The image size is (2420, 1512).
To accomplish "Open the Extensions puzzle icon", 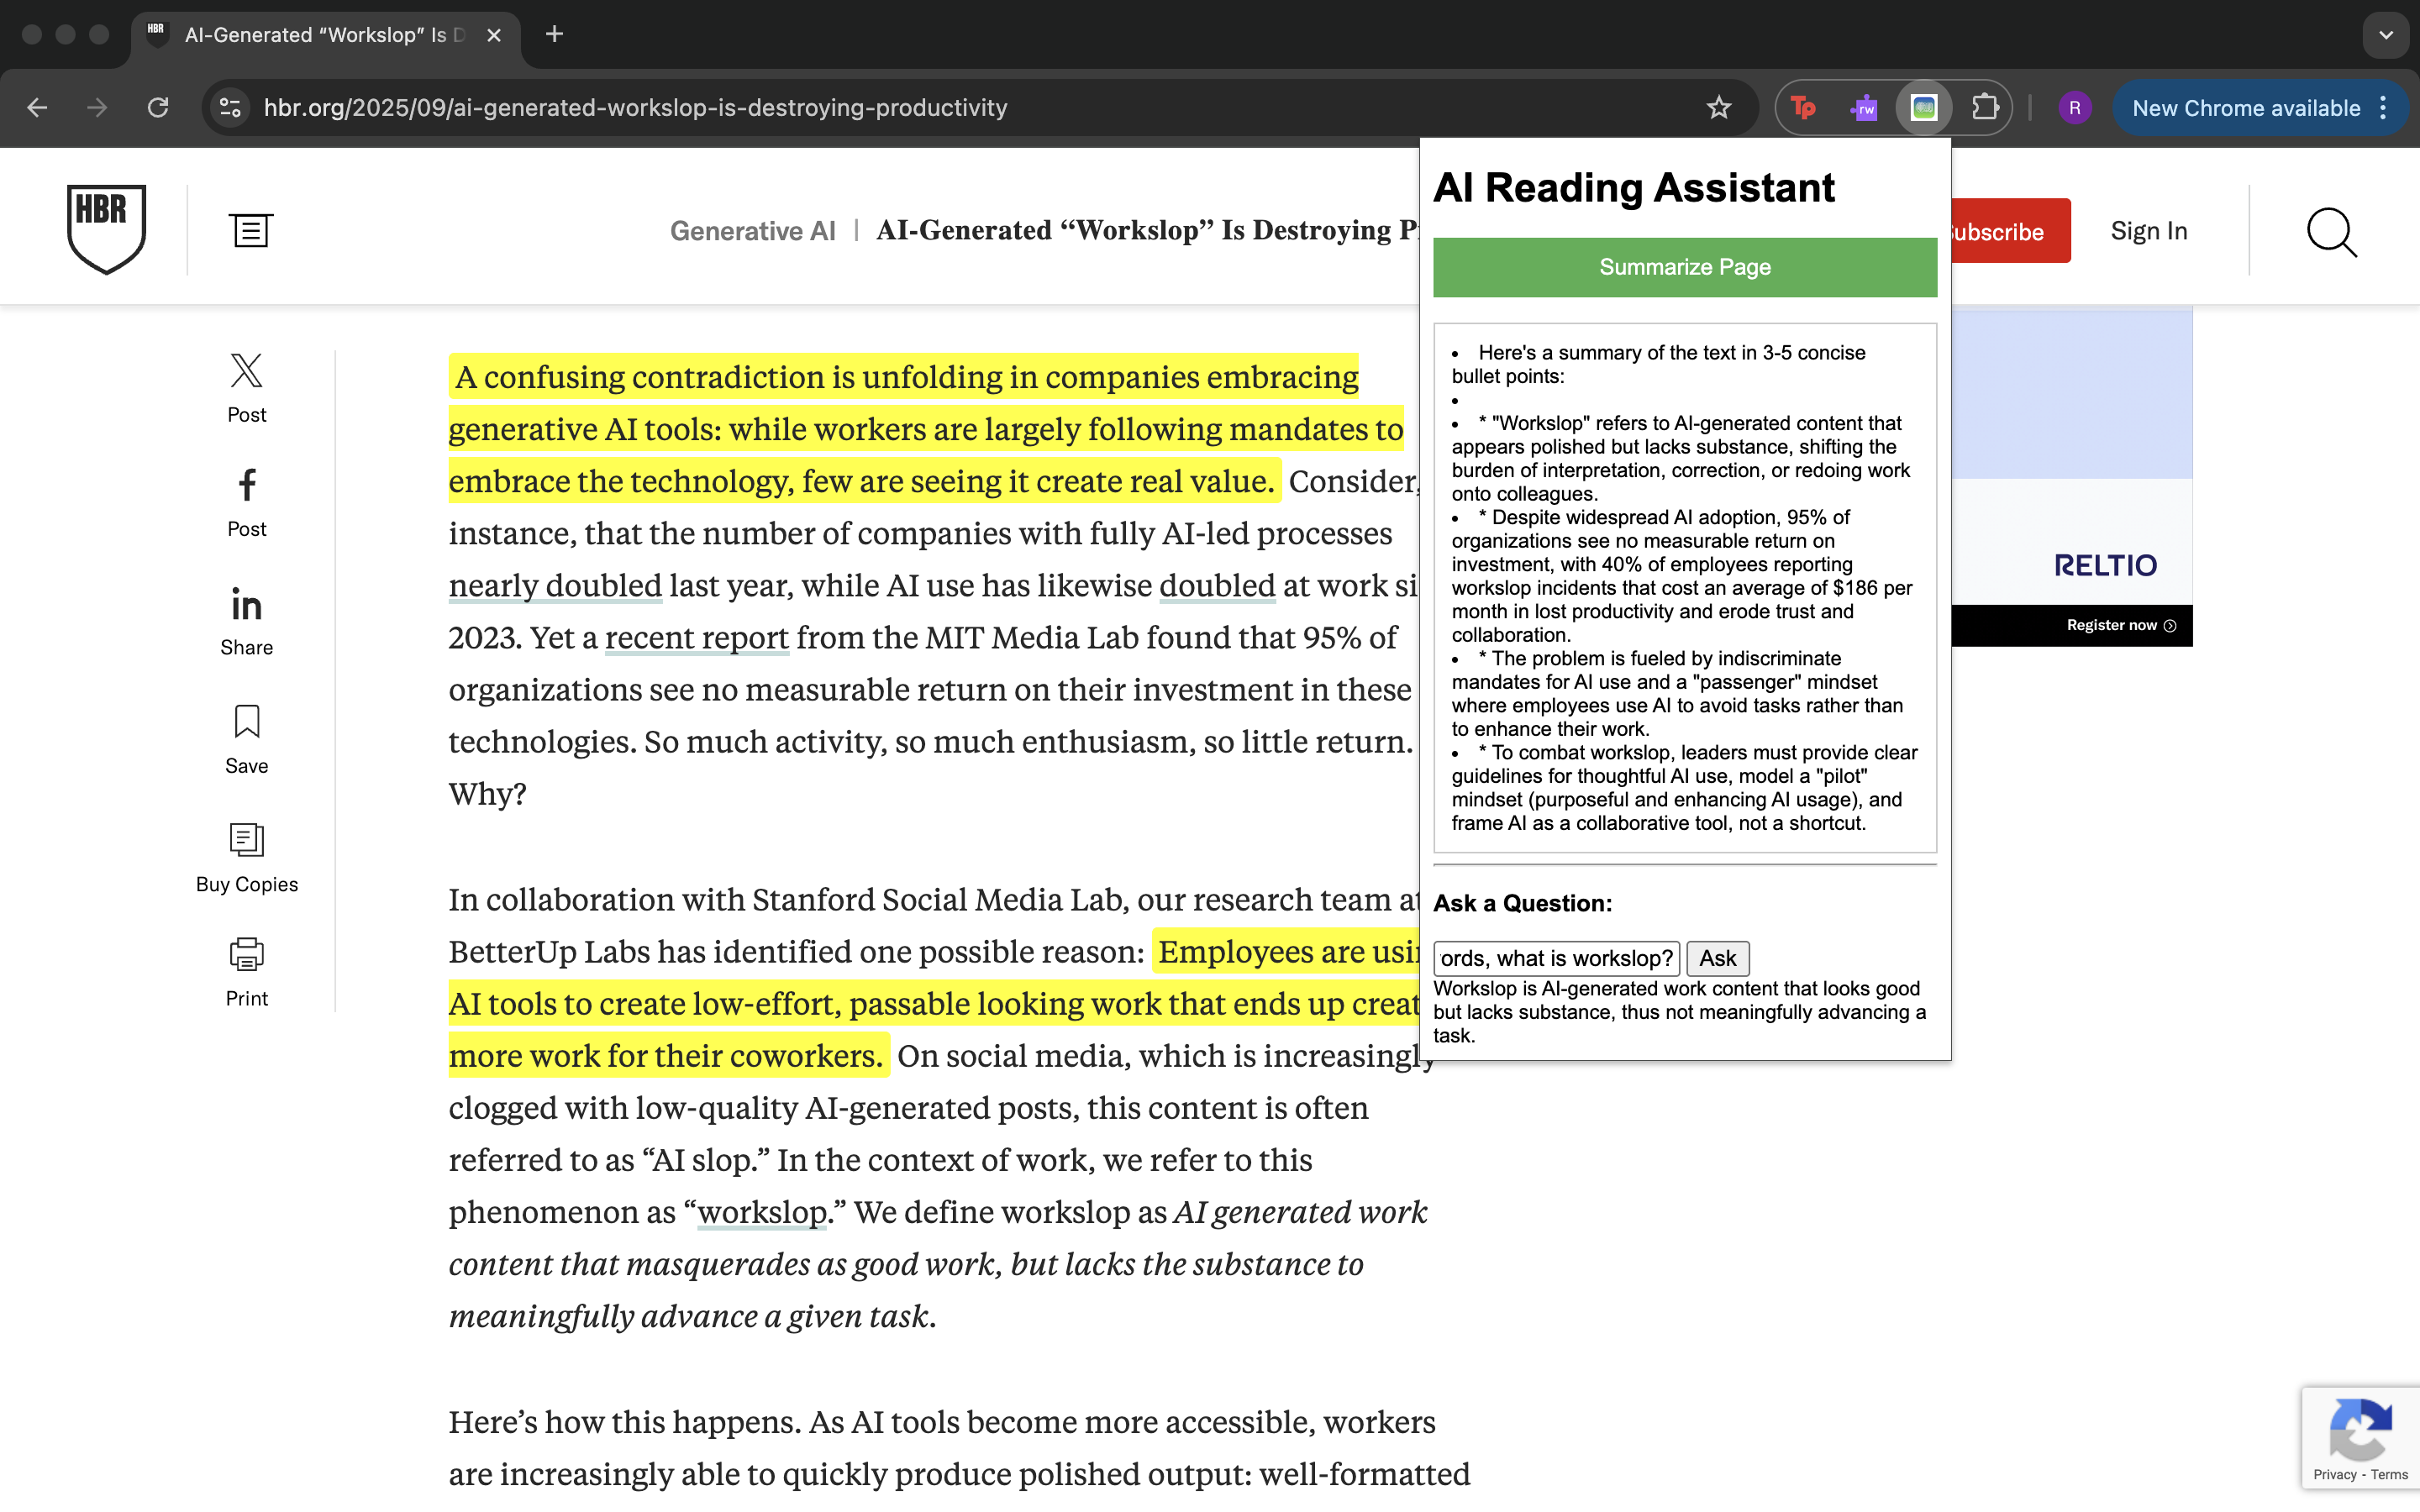I will (x=1984, y=108).
